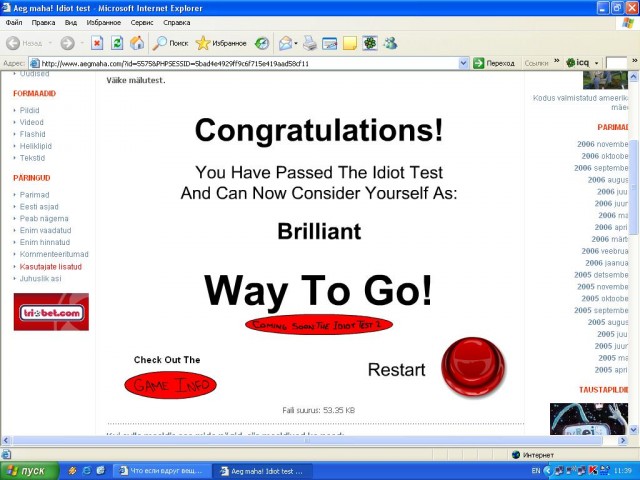The height and width of the screenshot is (480, 640).
Task: Open the Flashid sidebar link
Action: tap(32, 134)
